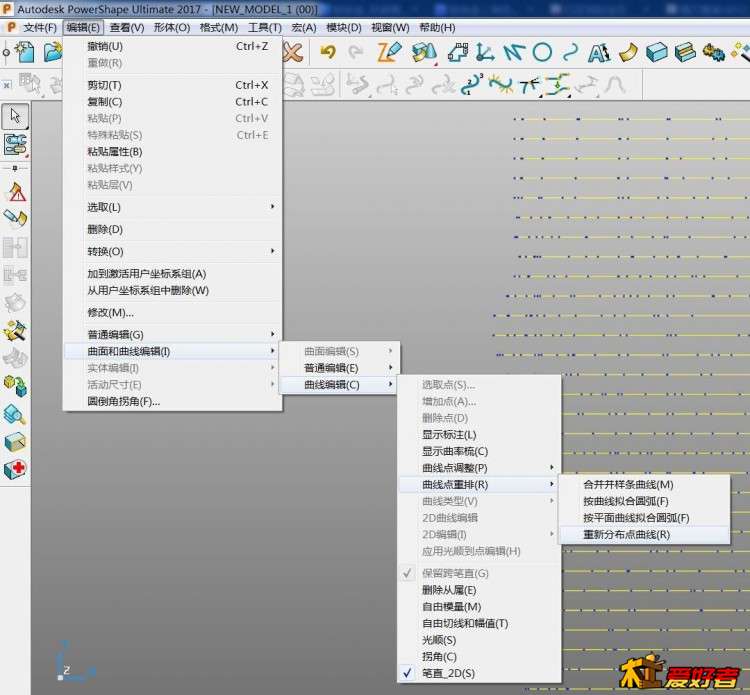Screen dimensions: 750x695
Task: Expand the 曲面和曲线编辑(I) submenu
Action: (172, 351)
